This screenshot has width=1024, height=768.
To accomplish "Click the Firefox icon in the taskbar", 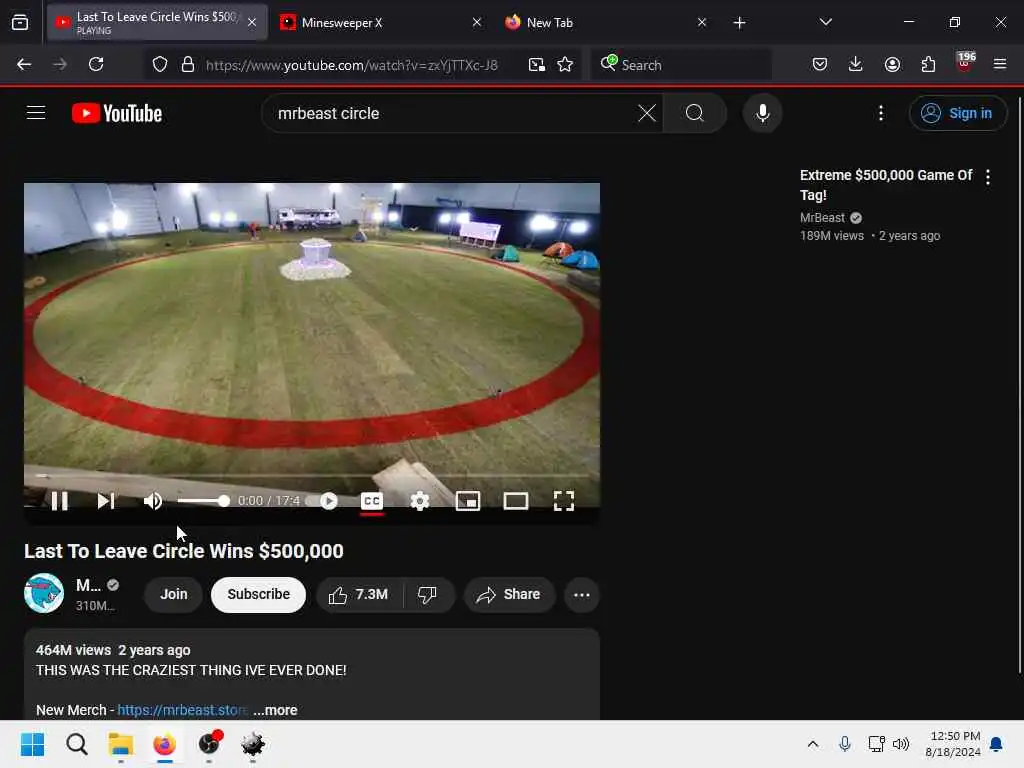I will coord(165,744).
